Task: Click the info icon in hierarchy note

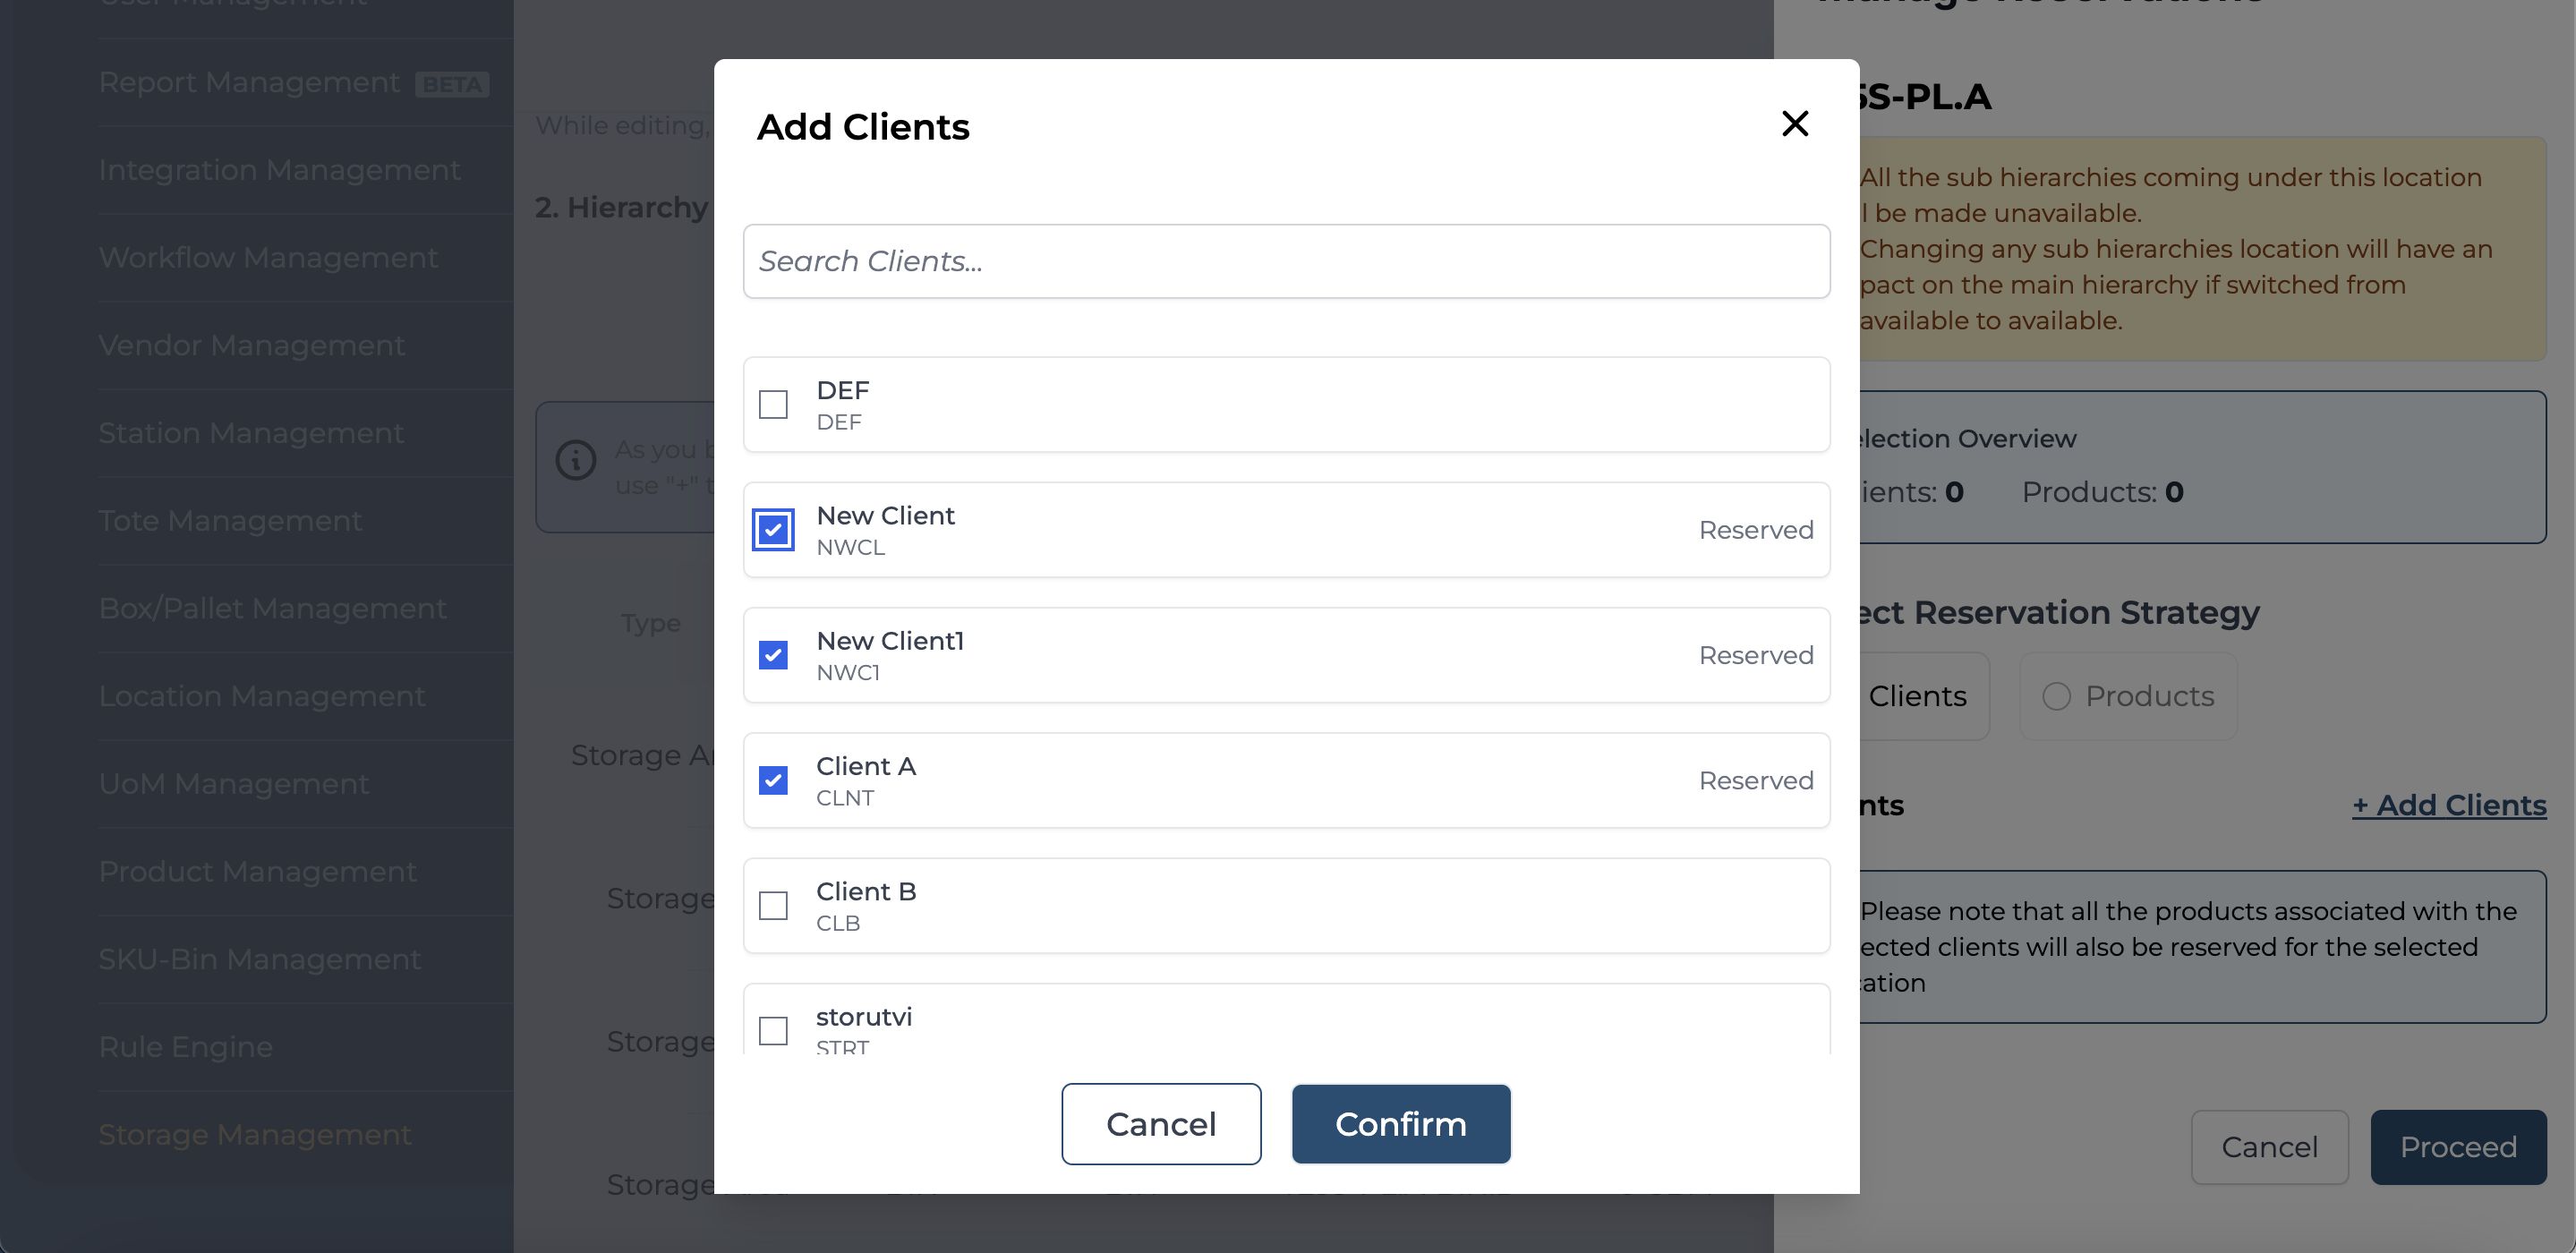Action: click(576, 460)
